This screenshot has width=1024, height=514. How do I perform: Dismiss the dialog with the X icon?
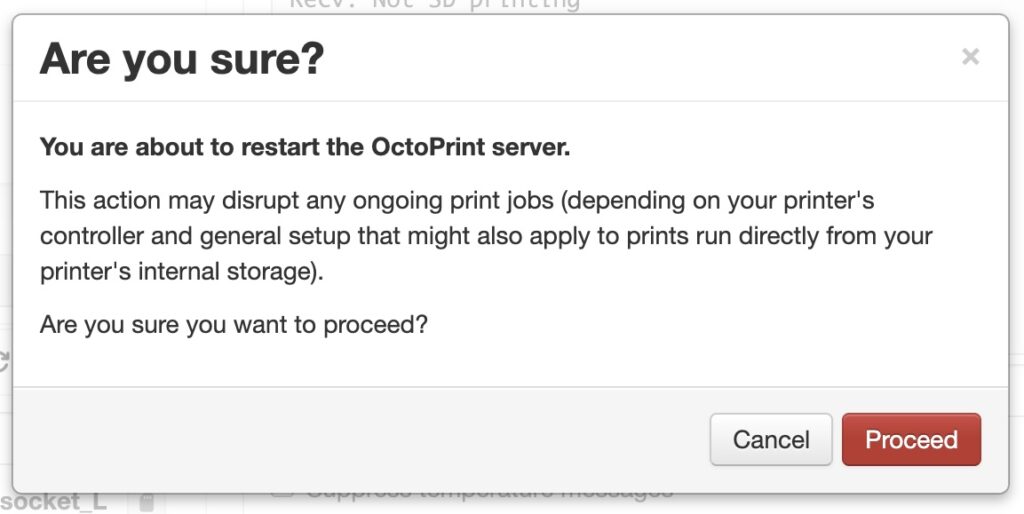(969, 58)
